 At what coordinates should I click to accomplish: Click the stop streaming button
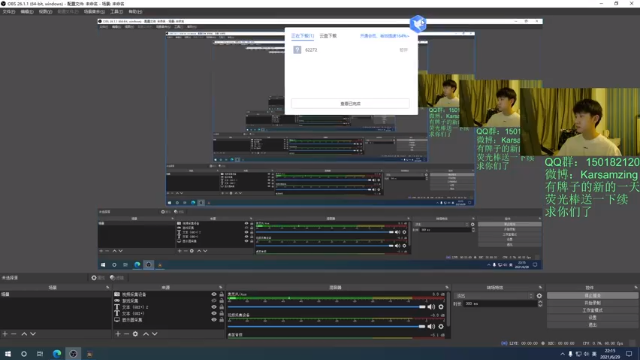click(x=592, y=296)
